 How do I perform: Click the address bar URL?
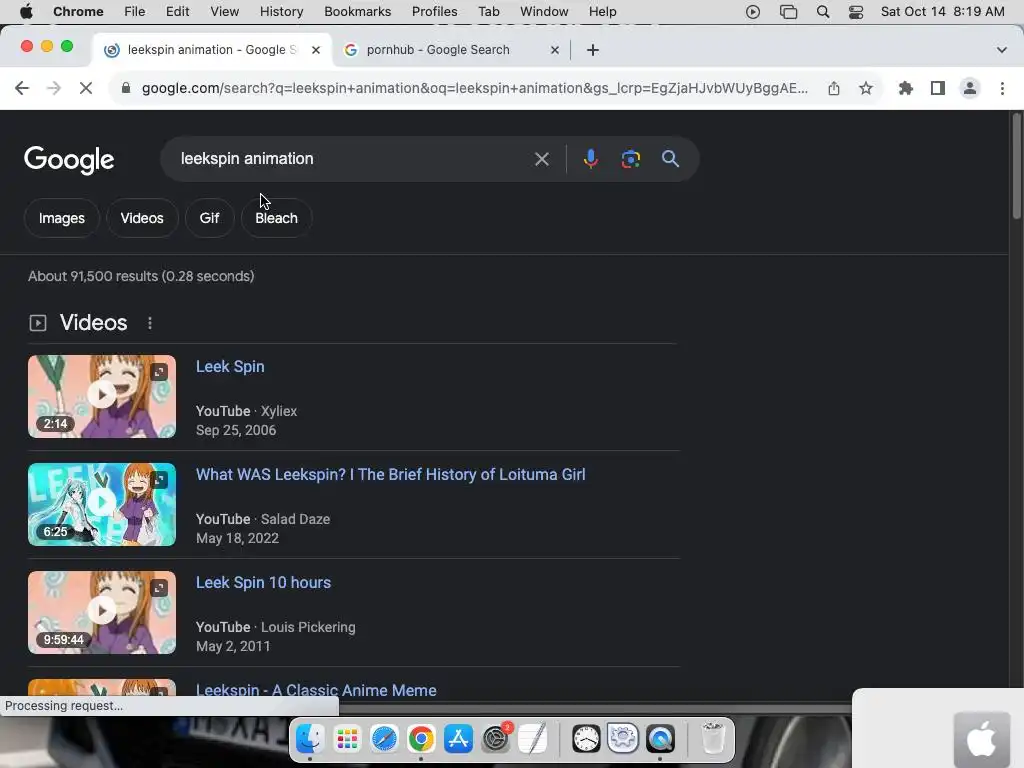coord(475,88)
